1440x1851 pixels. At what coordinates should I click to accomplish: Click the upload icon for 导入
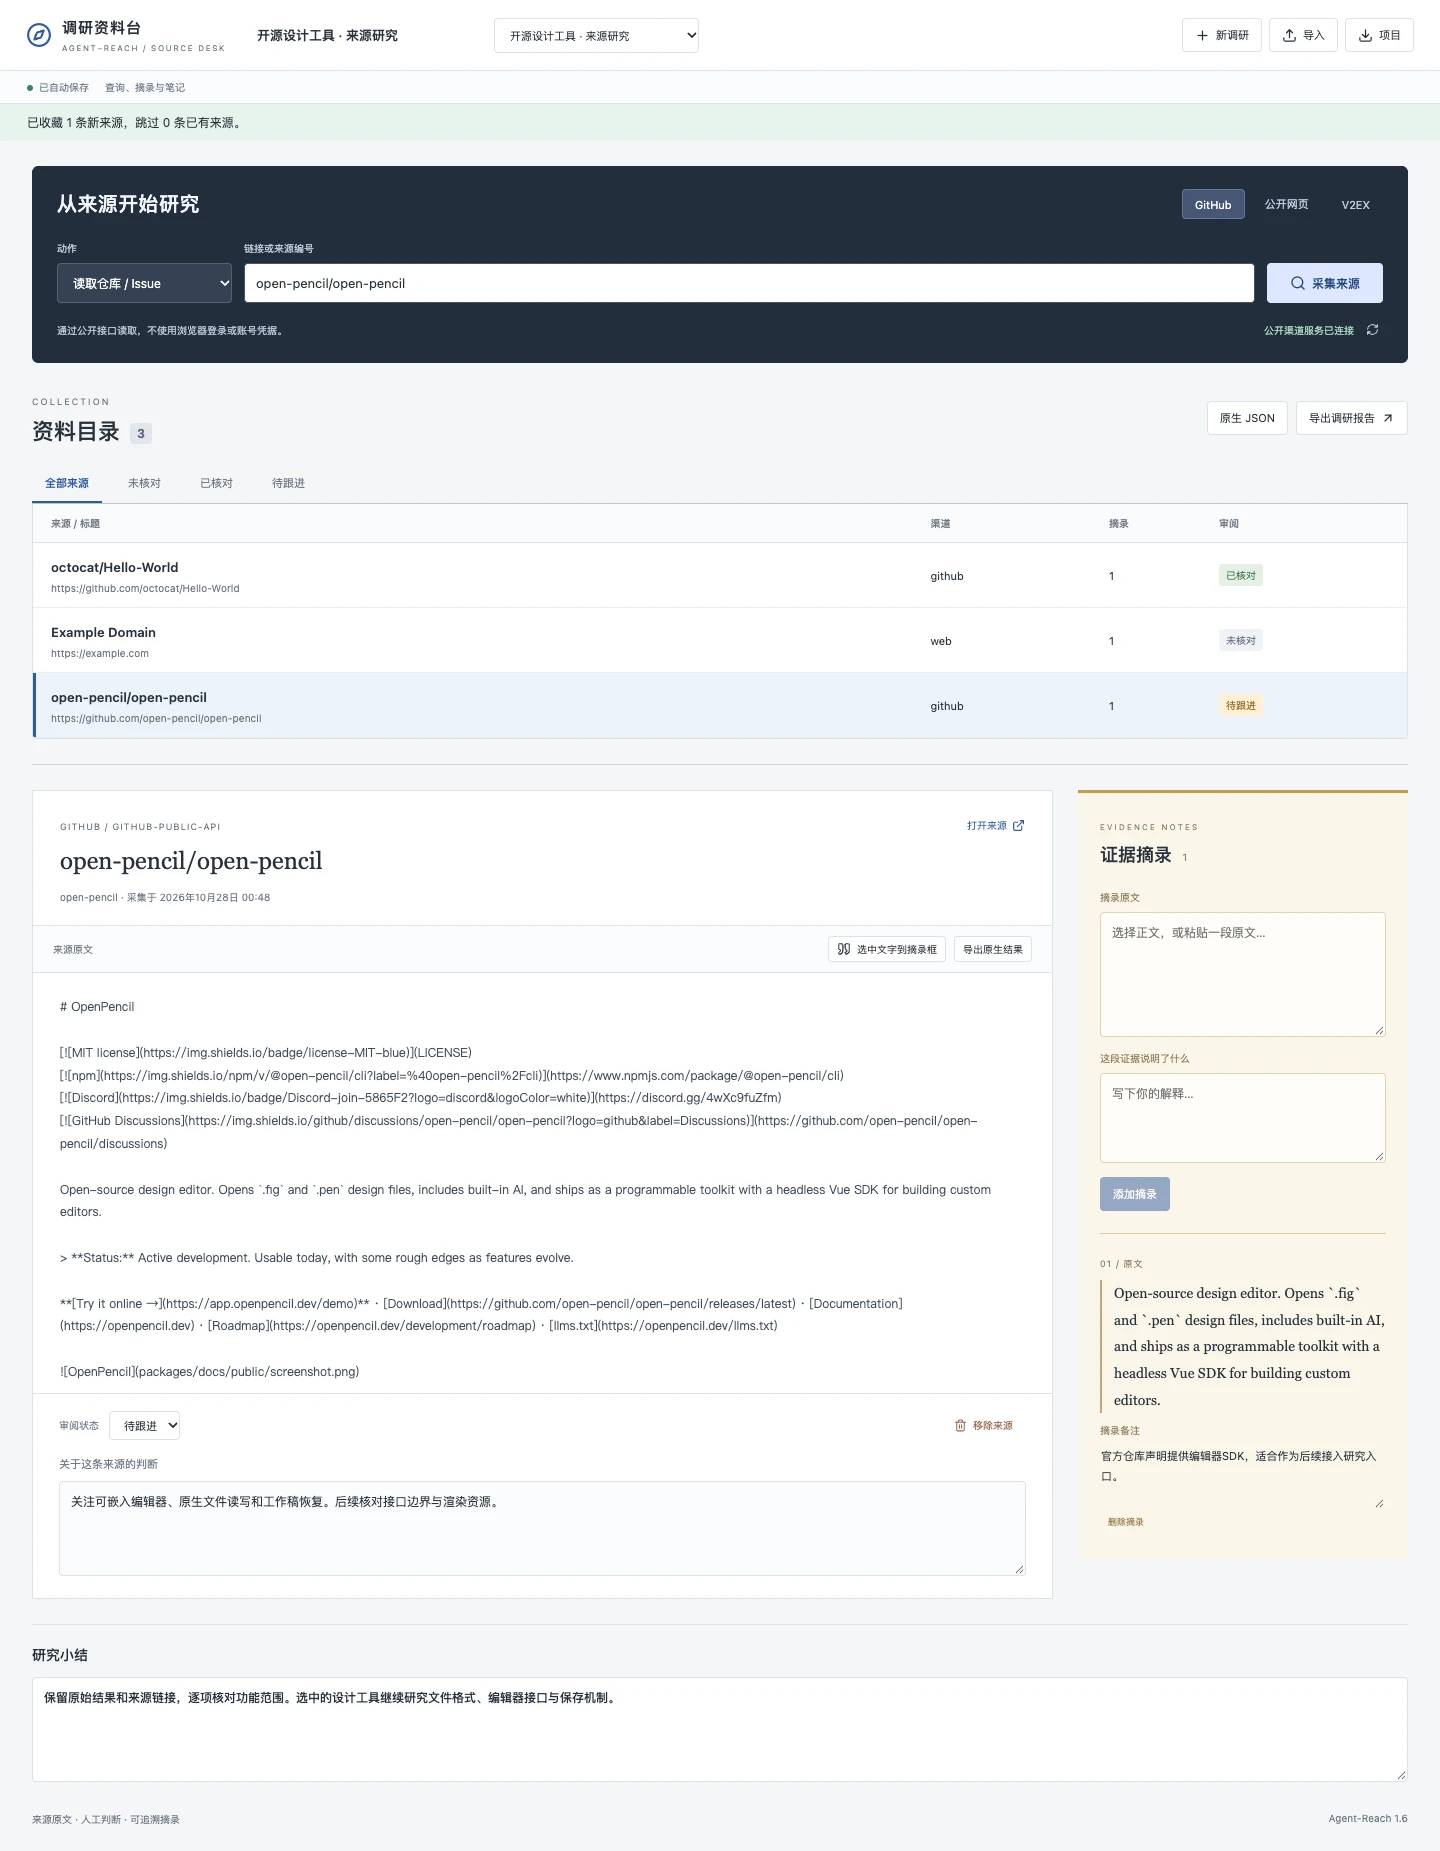1290,35
